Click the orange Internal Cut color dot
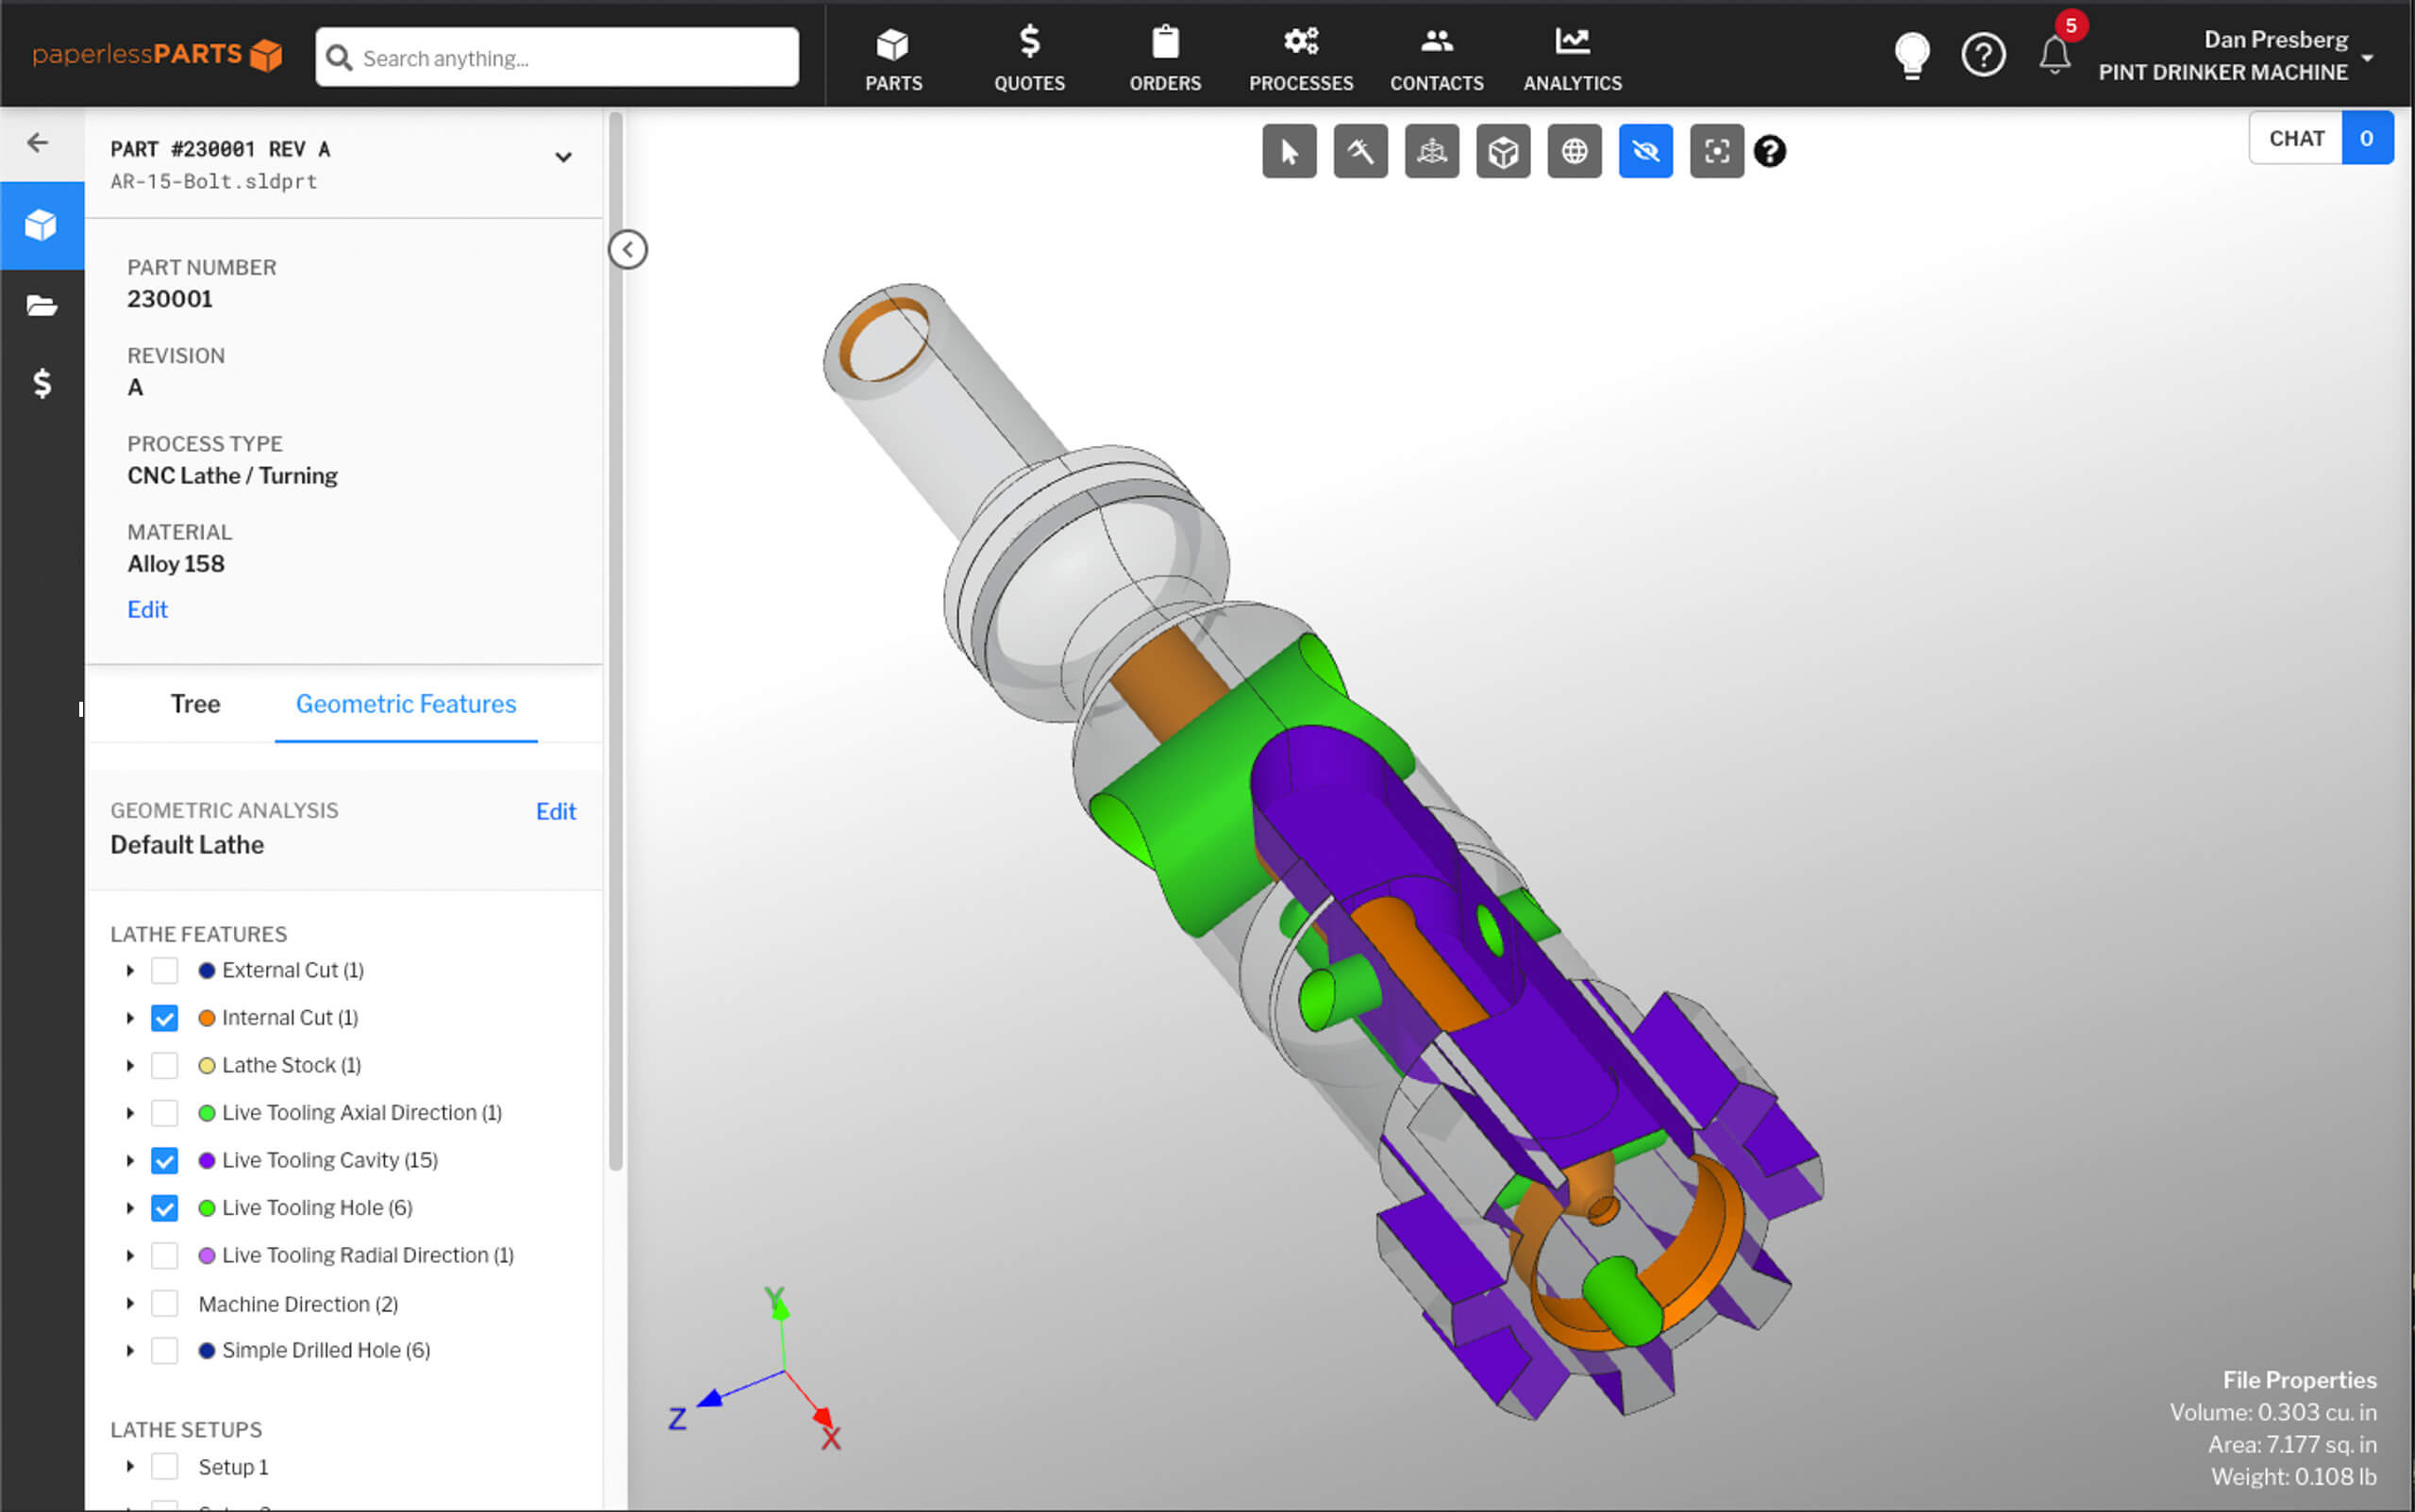2415x1512 pixels. point(207,1018)
